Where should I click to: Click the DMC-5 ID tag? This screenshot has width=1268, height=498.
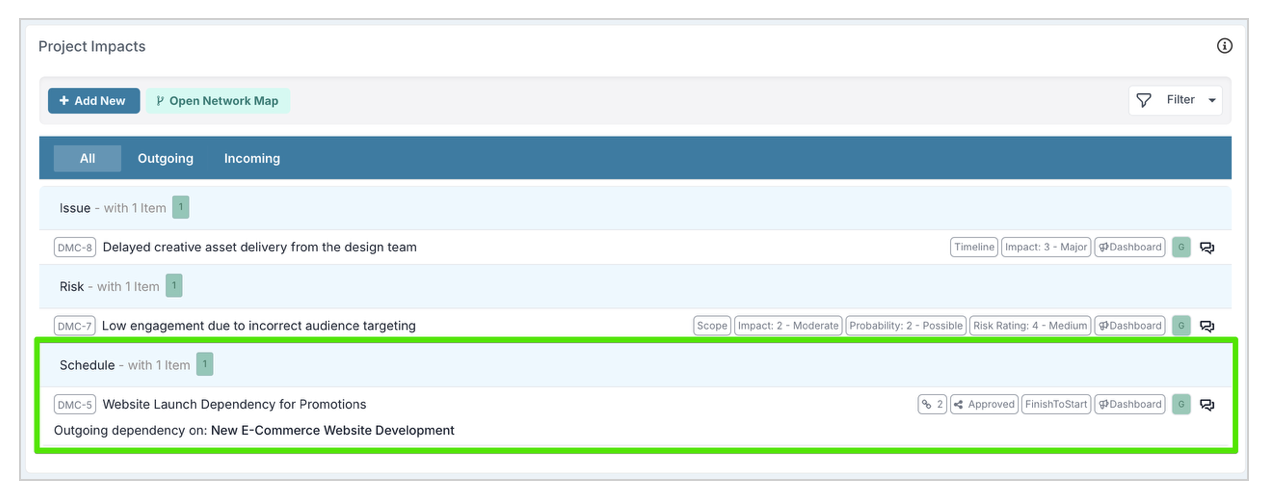(75, 404)
